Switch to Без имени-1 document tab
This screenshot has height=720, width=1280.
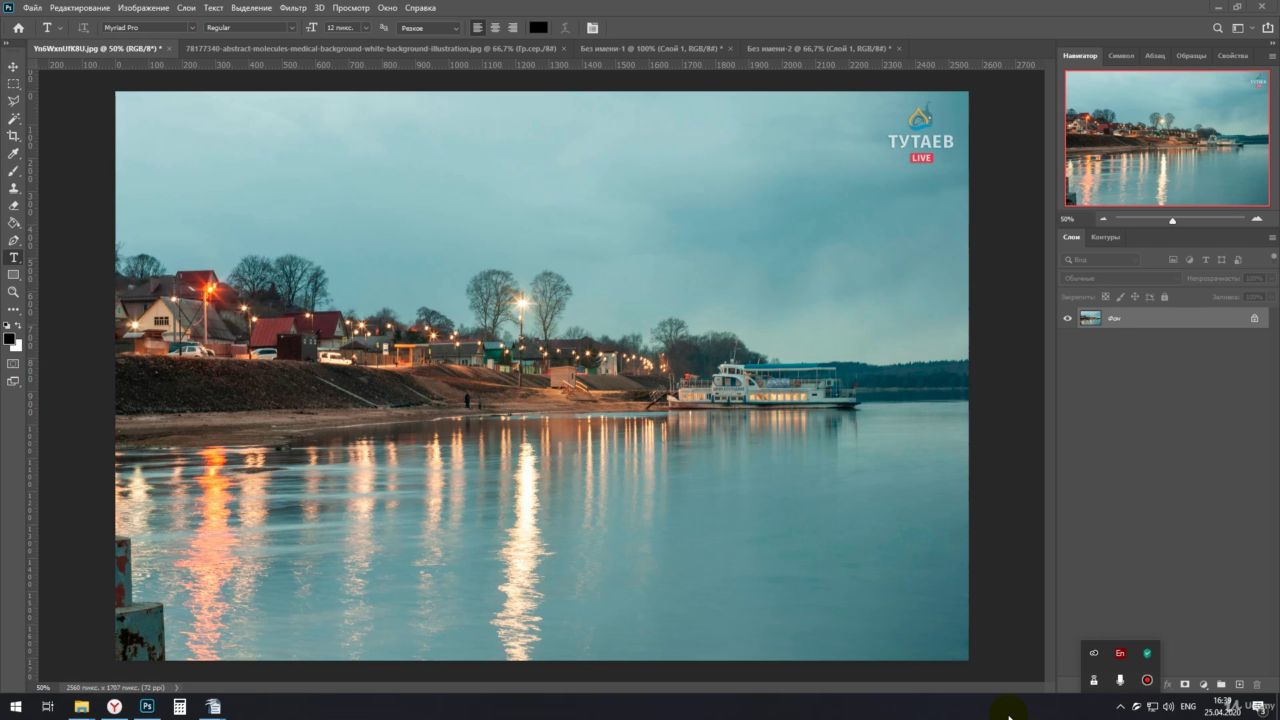pos(652,48)
